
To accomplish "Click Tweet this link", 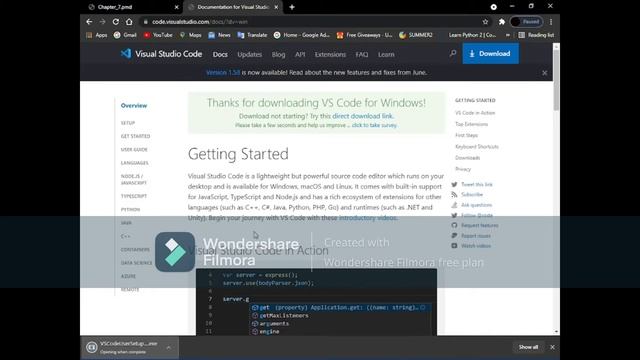I will point(472,184).
